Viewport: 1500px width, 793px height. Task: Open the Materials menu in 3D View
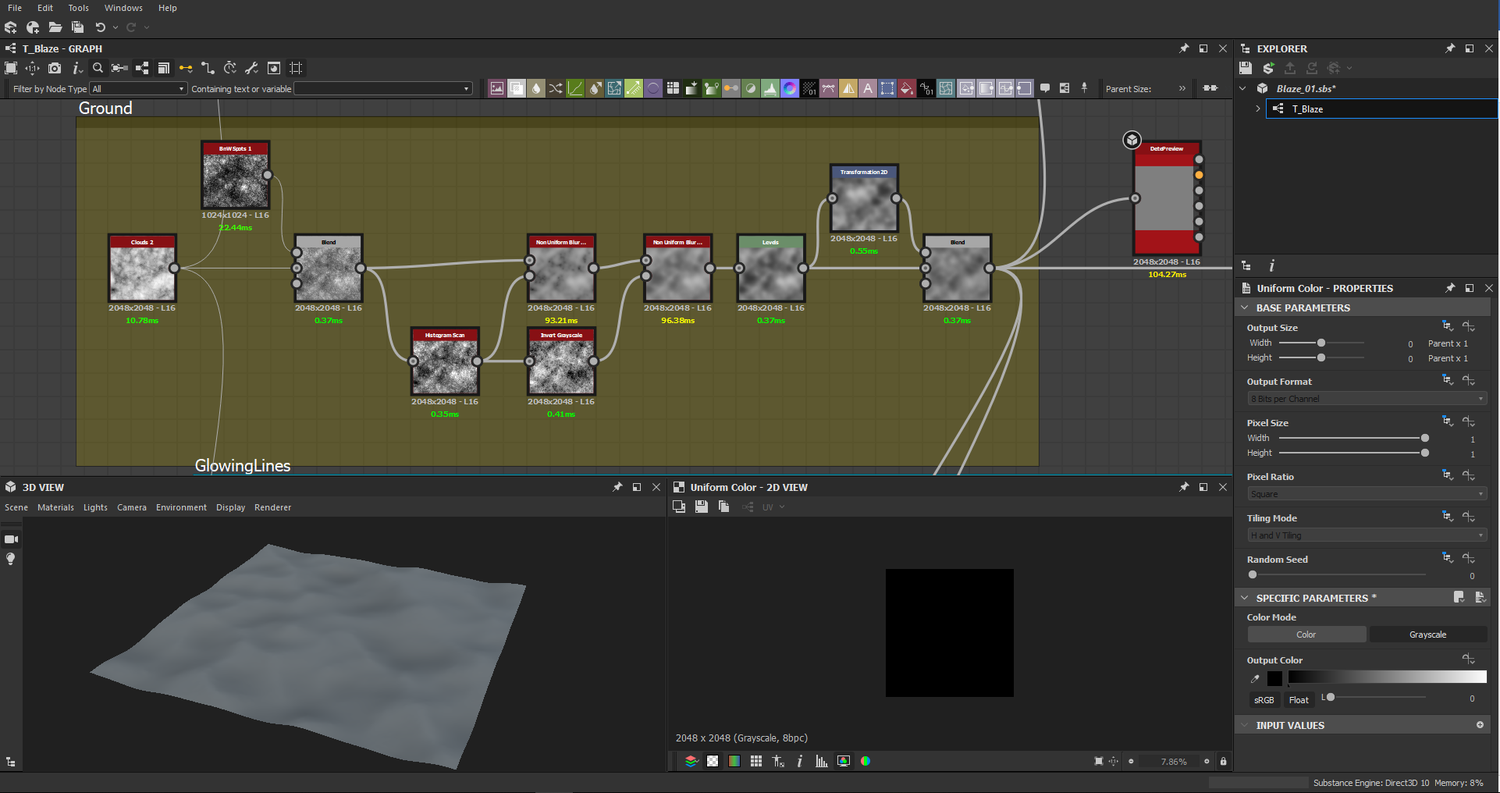pyautogui.click(x=56, y=507)
